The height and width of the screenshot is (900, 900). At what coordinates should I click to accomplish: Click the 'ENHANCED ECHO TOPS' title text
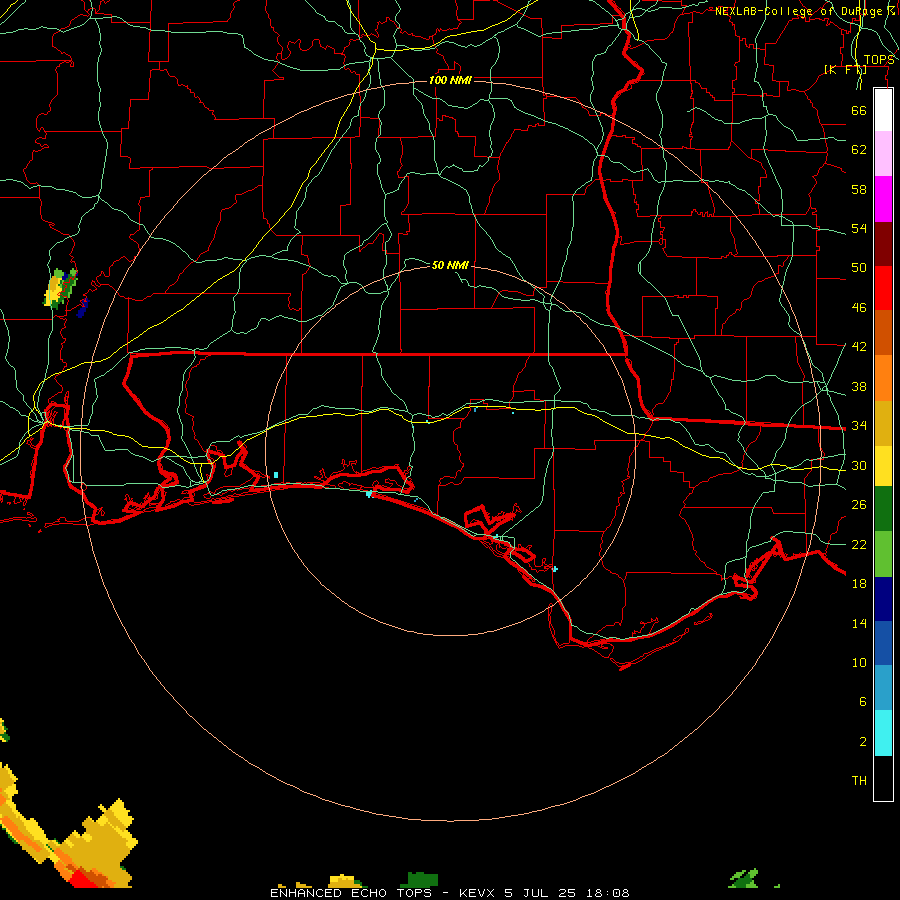351,893
